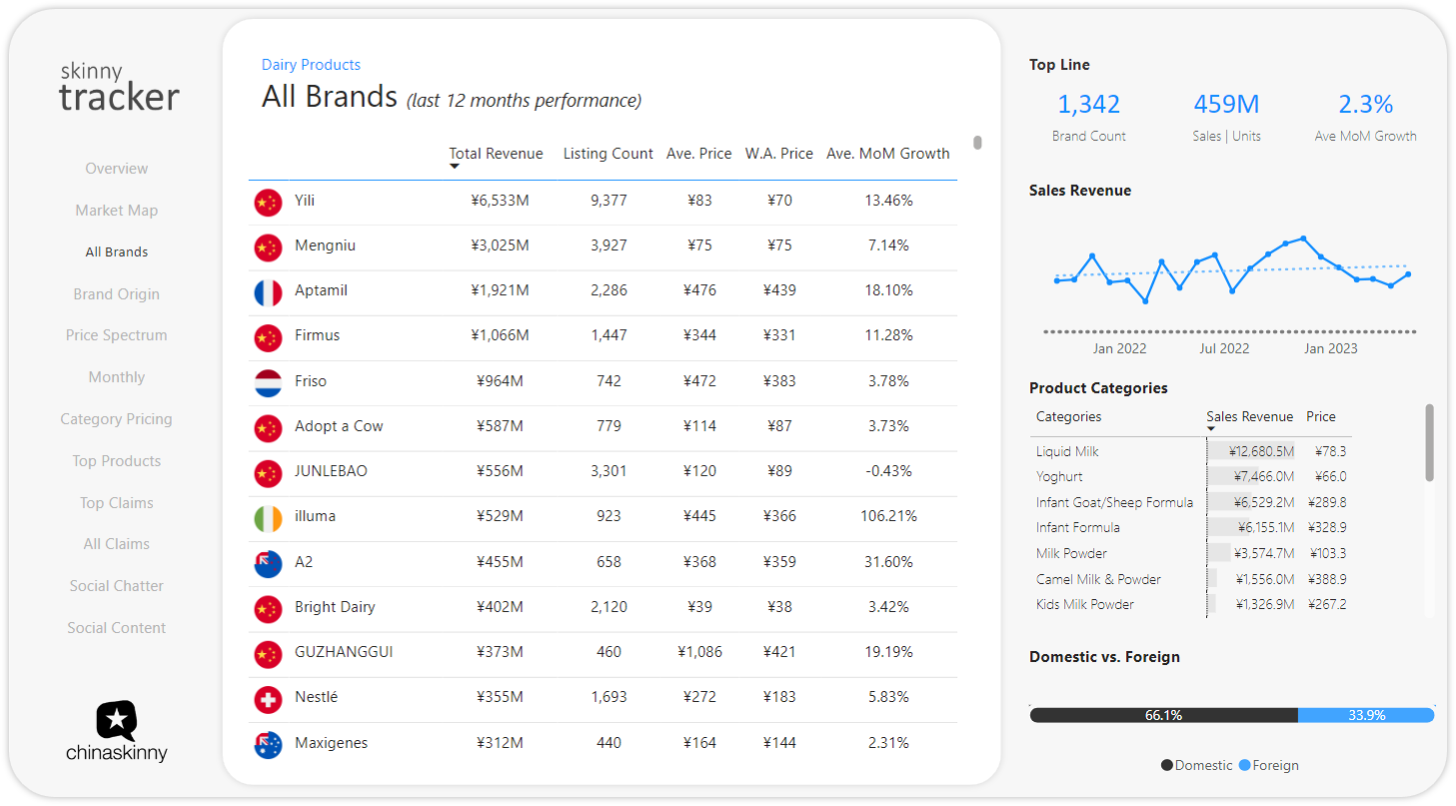Click the China flag icon beside Firmus
This screenshot has width=1456, height=806.
pyautogui.click(x=268, y=337)
